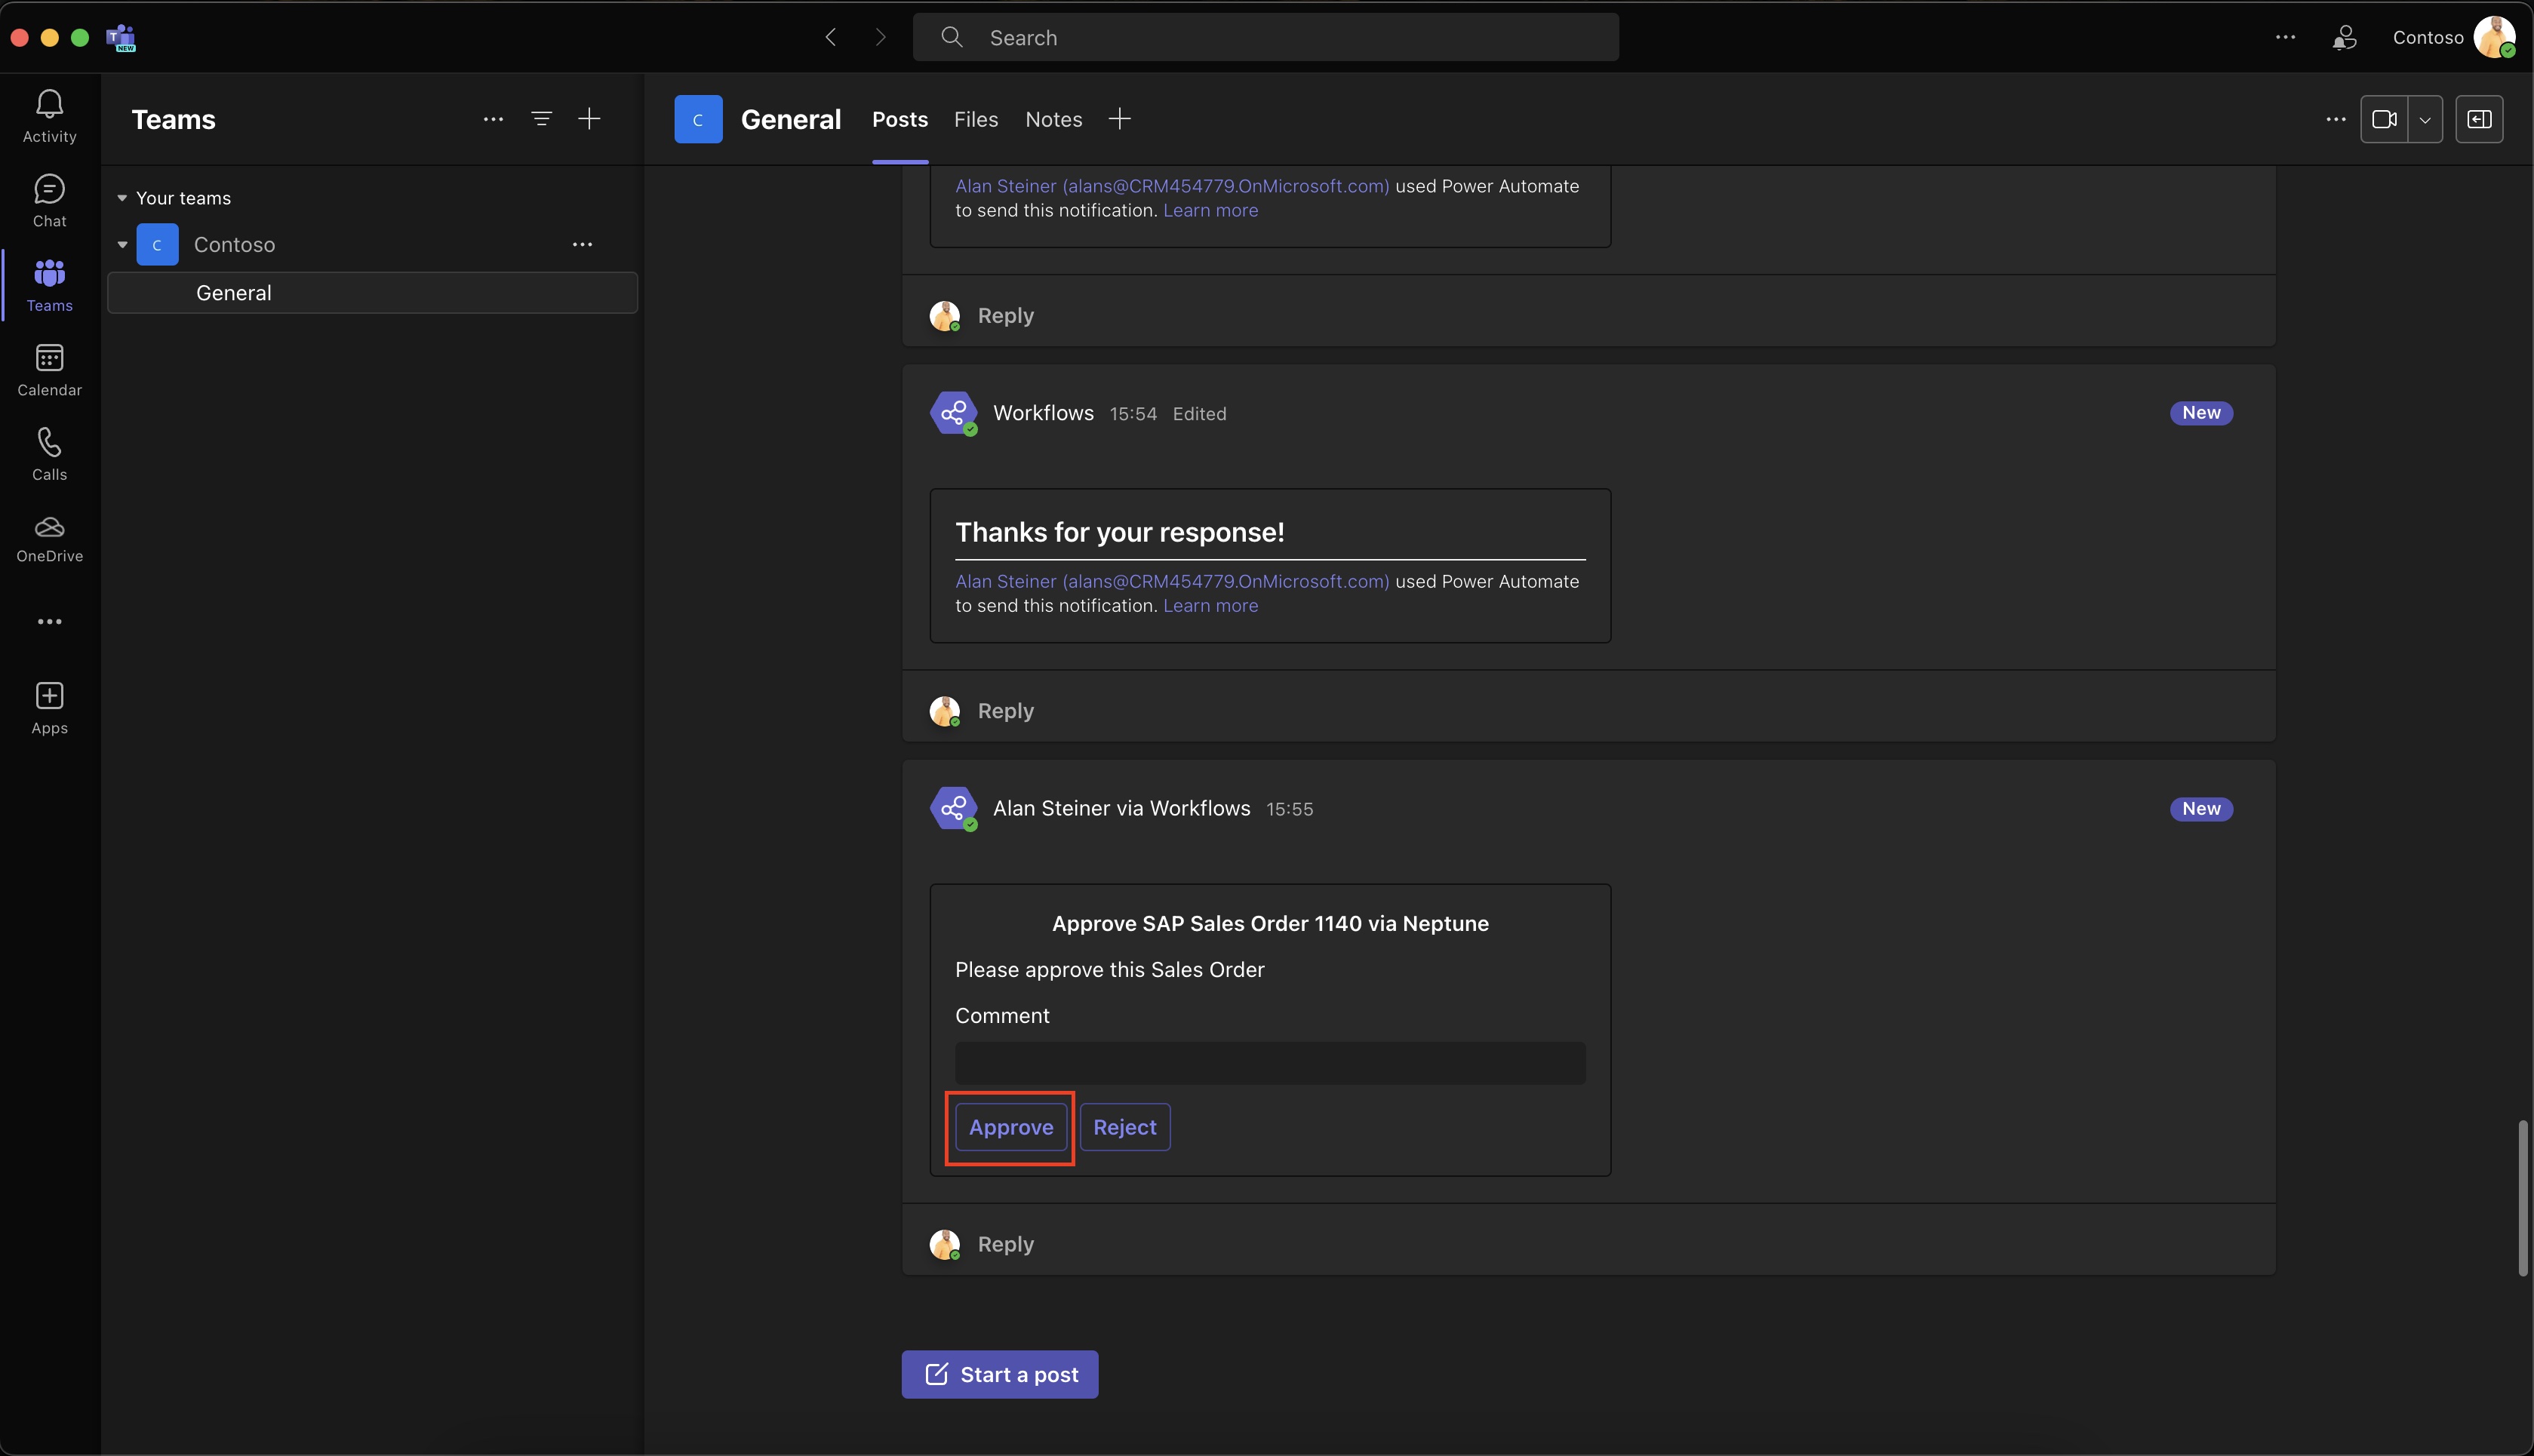This screenshot has width=2534, height=1456.
Task: Open the meeting options dropdown arrow
Action: [2425, 120]
